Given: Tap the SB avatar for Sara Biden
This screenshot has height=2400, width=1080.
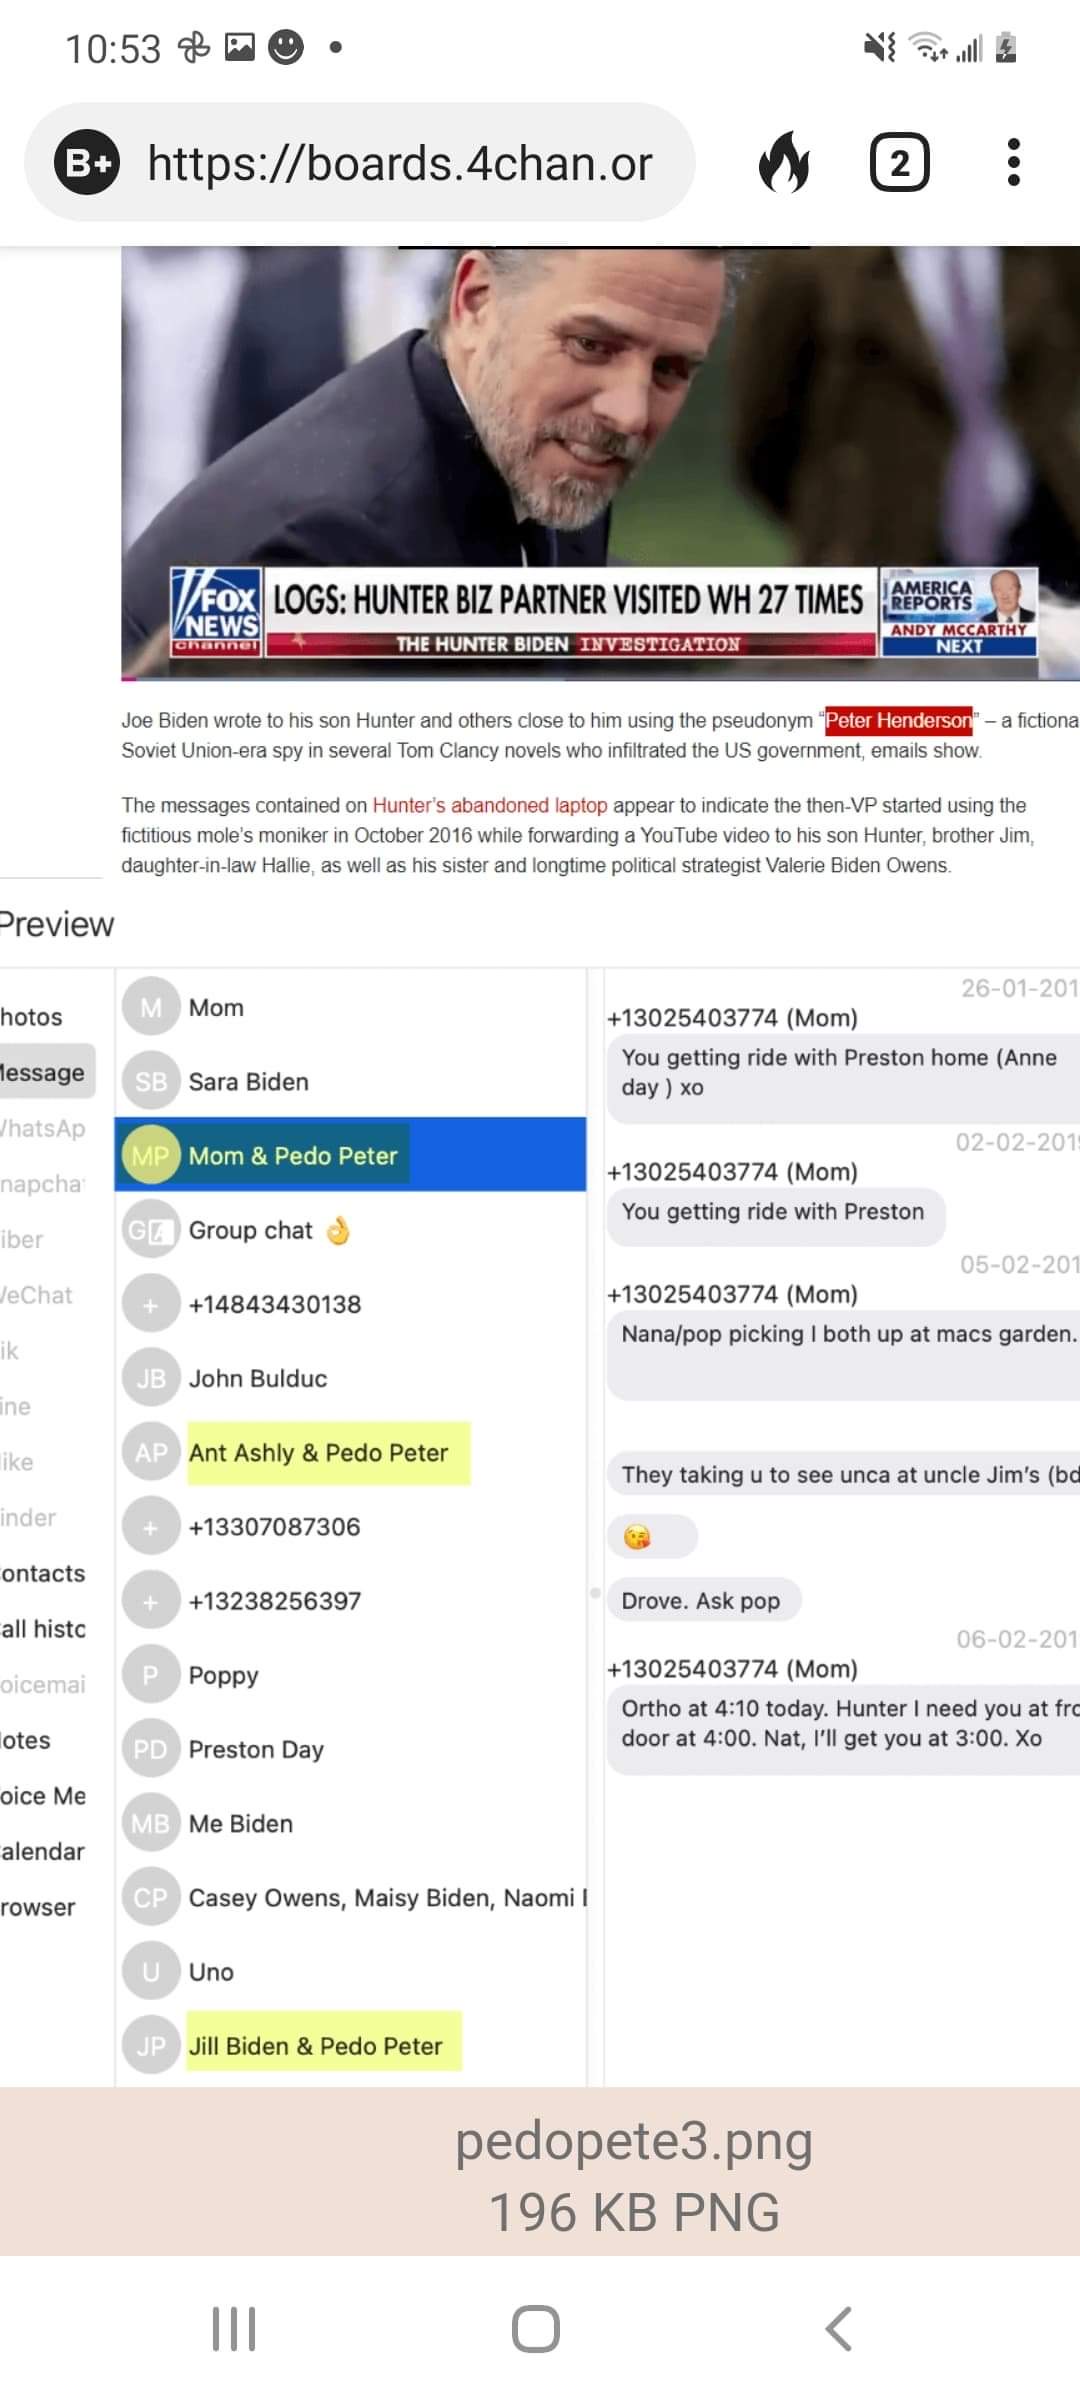Looking at the screenshot, I should pyautogui.click(x=151, y=1081).
